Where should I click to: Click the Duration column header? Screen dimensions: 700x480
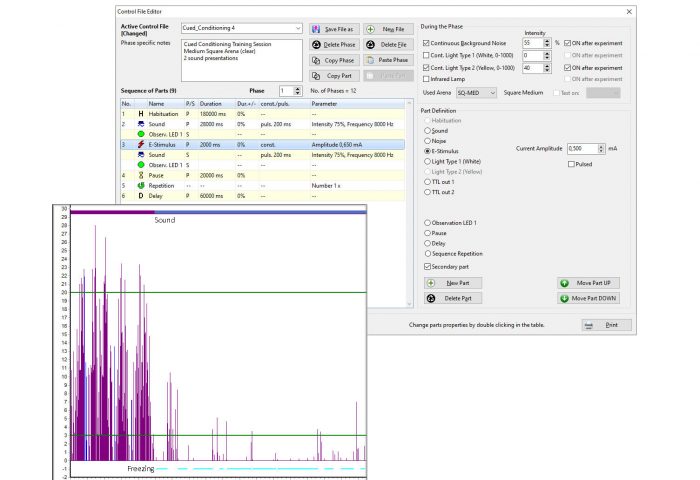click(x=211, y=103)
